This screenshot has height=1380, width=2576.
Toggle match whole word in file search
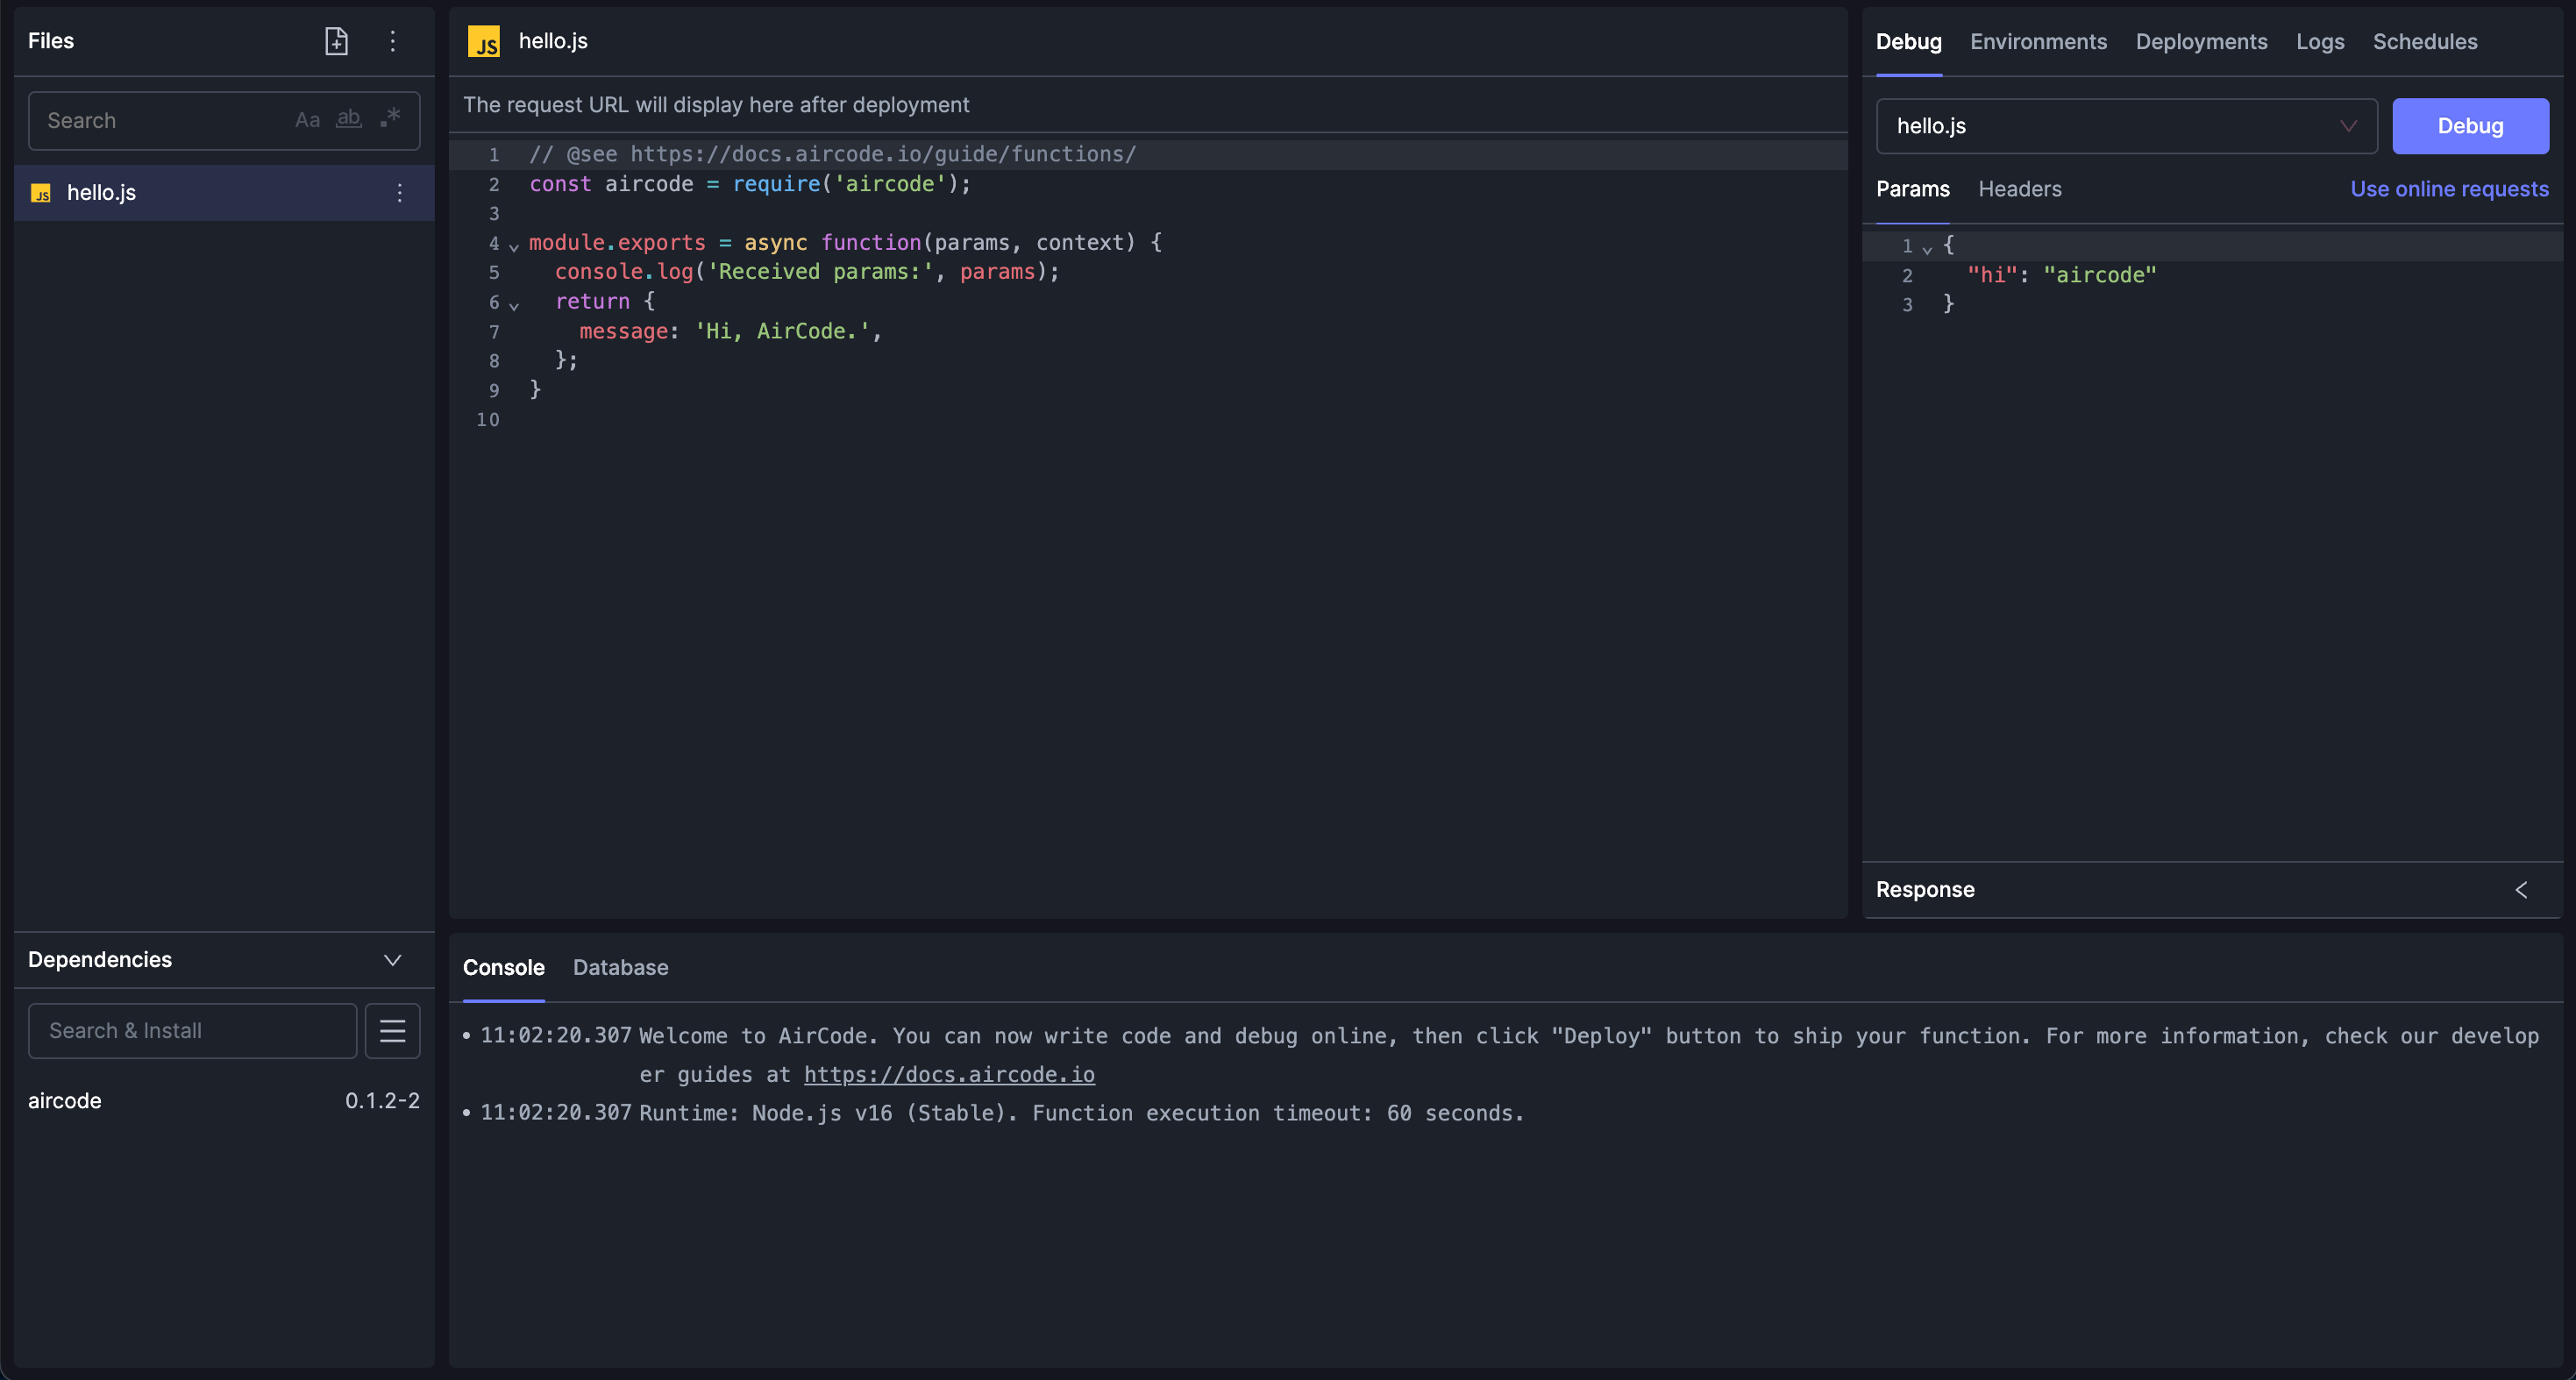(348, 120)
